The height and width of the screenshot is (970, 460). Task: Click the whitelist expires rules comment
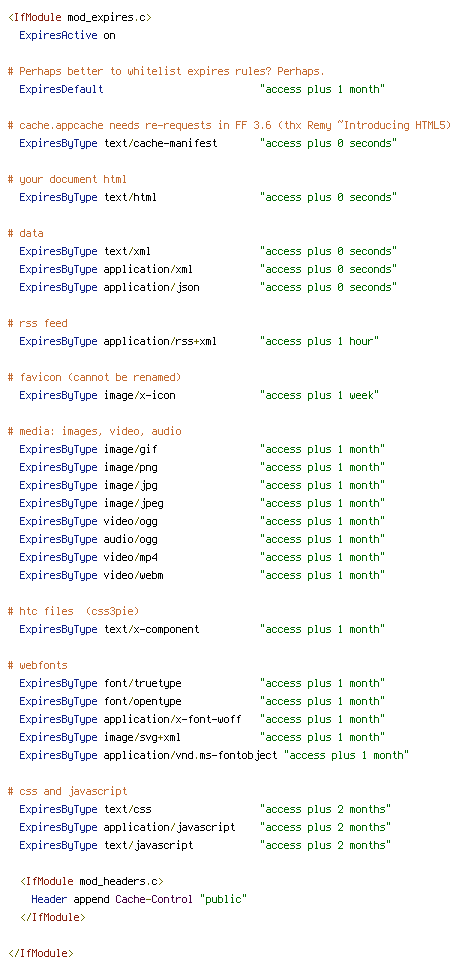pyautogui.click(x=166, y=72)
